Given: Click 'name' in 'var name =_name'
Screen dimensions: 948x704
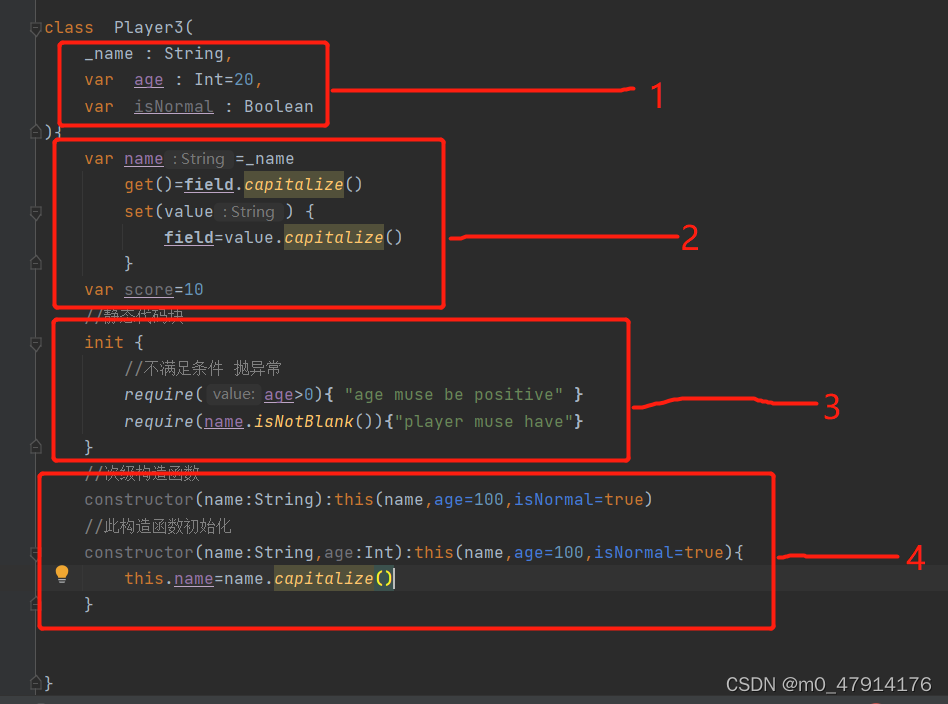Looking at the screenshot, I should [144, 159].
